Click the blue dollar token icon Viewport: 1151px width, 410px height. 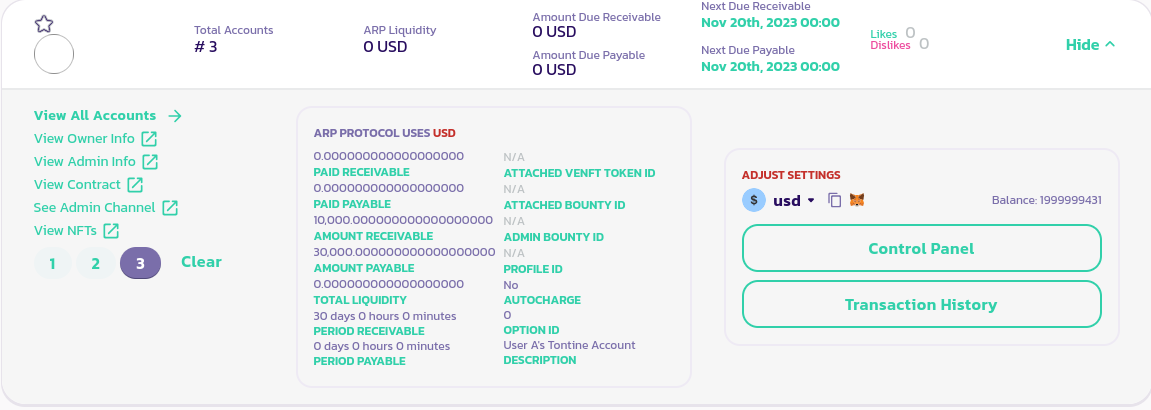click(x=754, y=200)
